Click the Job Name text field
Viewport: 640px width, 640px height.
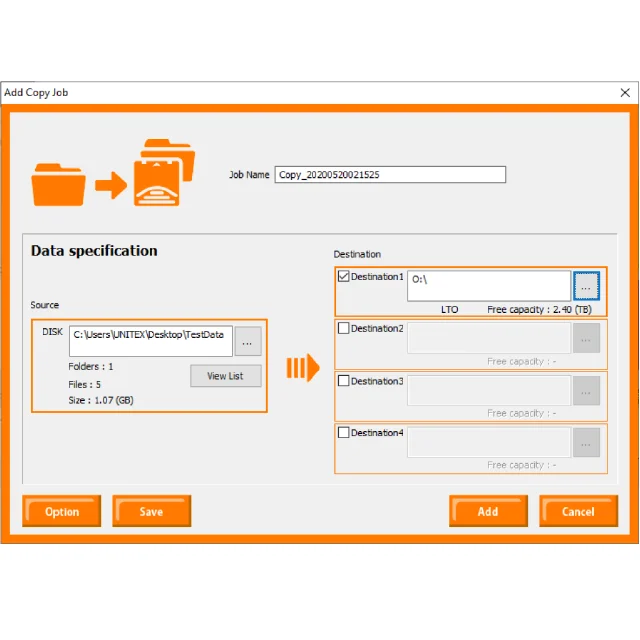click(x=390, y=175)
